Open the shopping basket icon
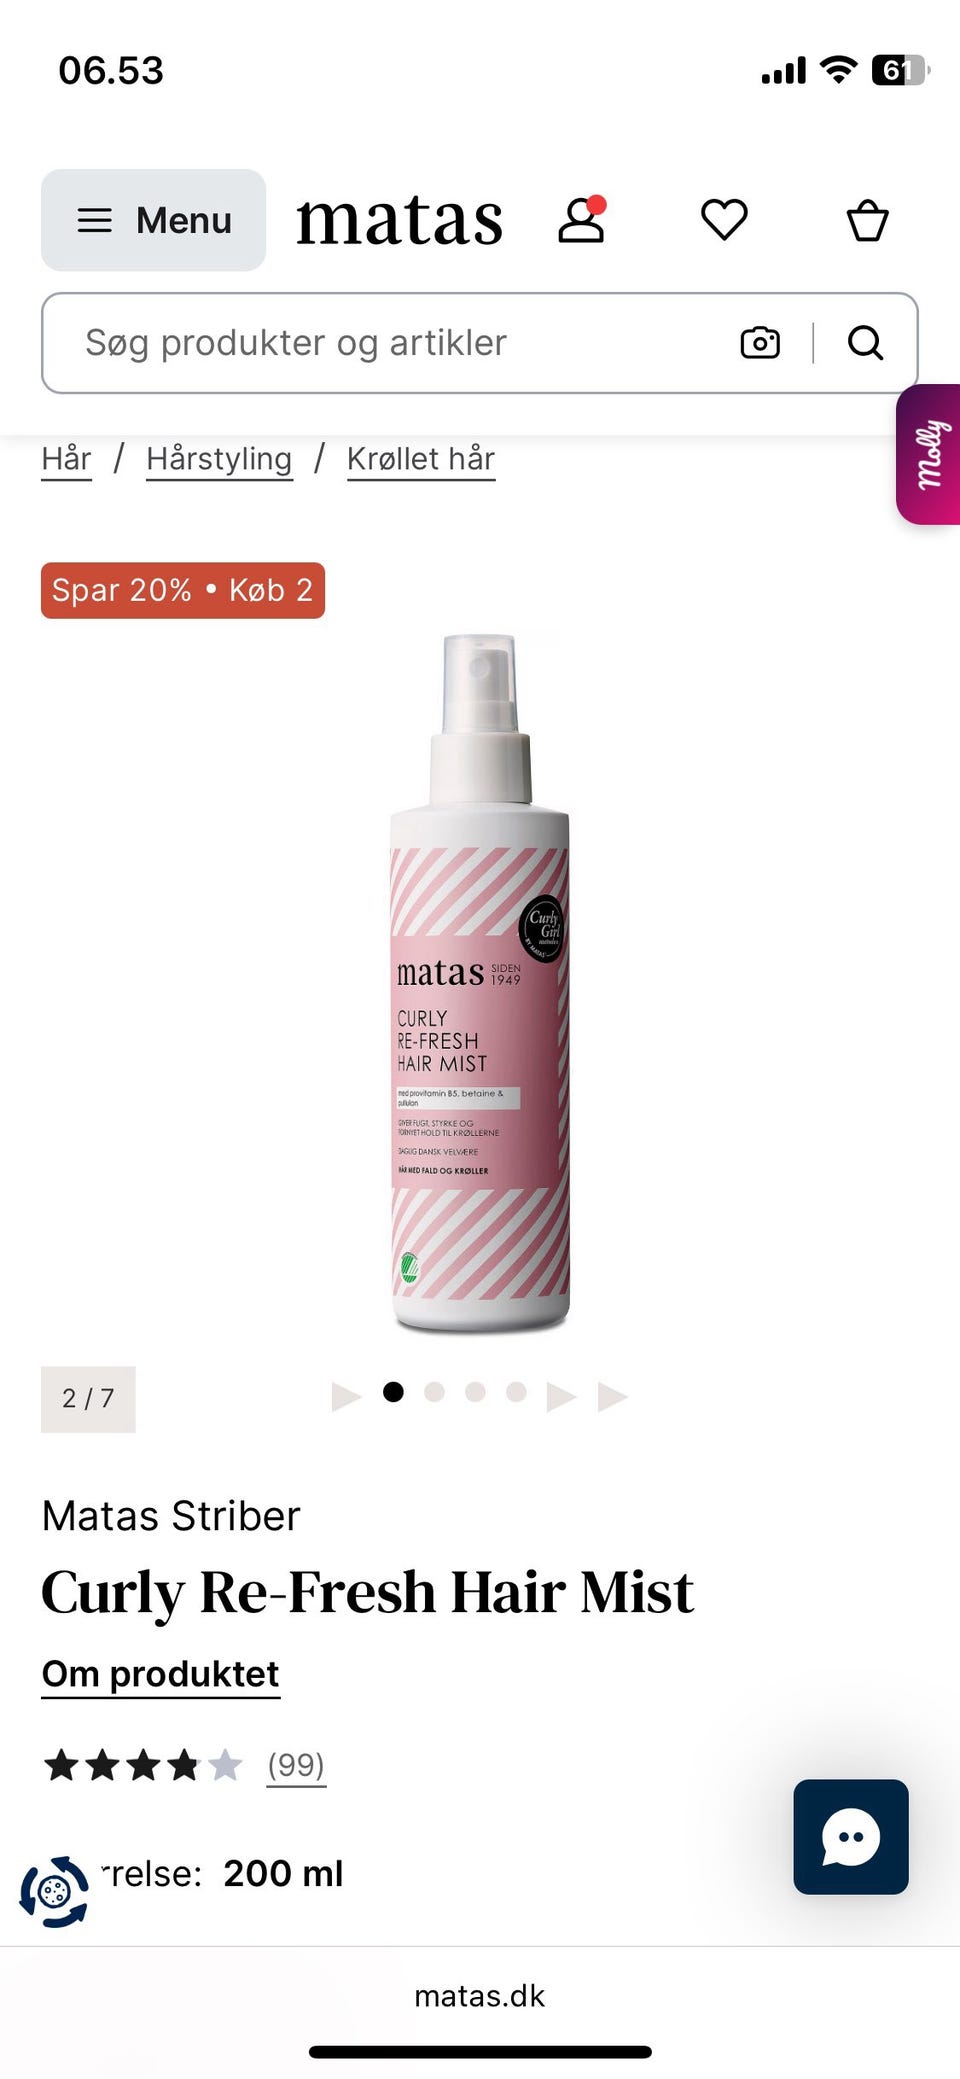The image size is (960, 2079). click(867, 220)
